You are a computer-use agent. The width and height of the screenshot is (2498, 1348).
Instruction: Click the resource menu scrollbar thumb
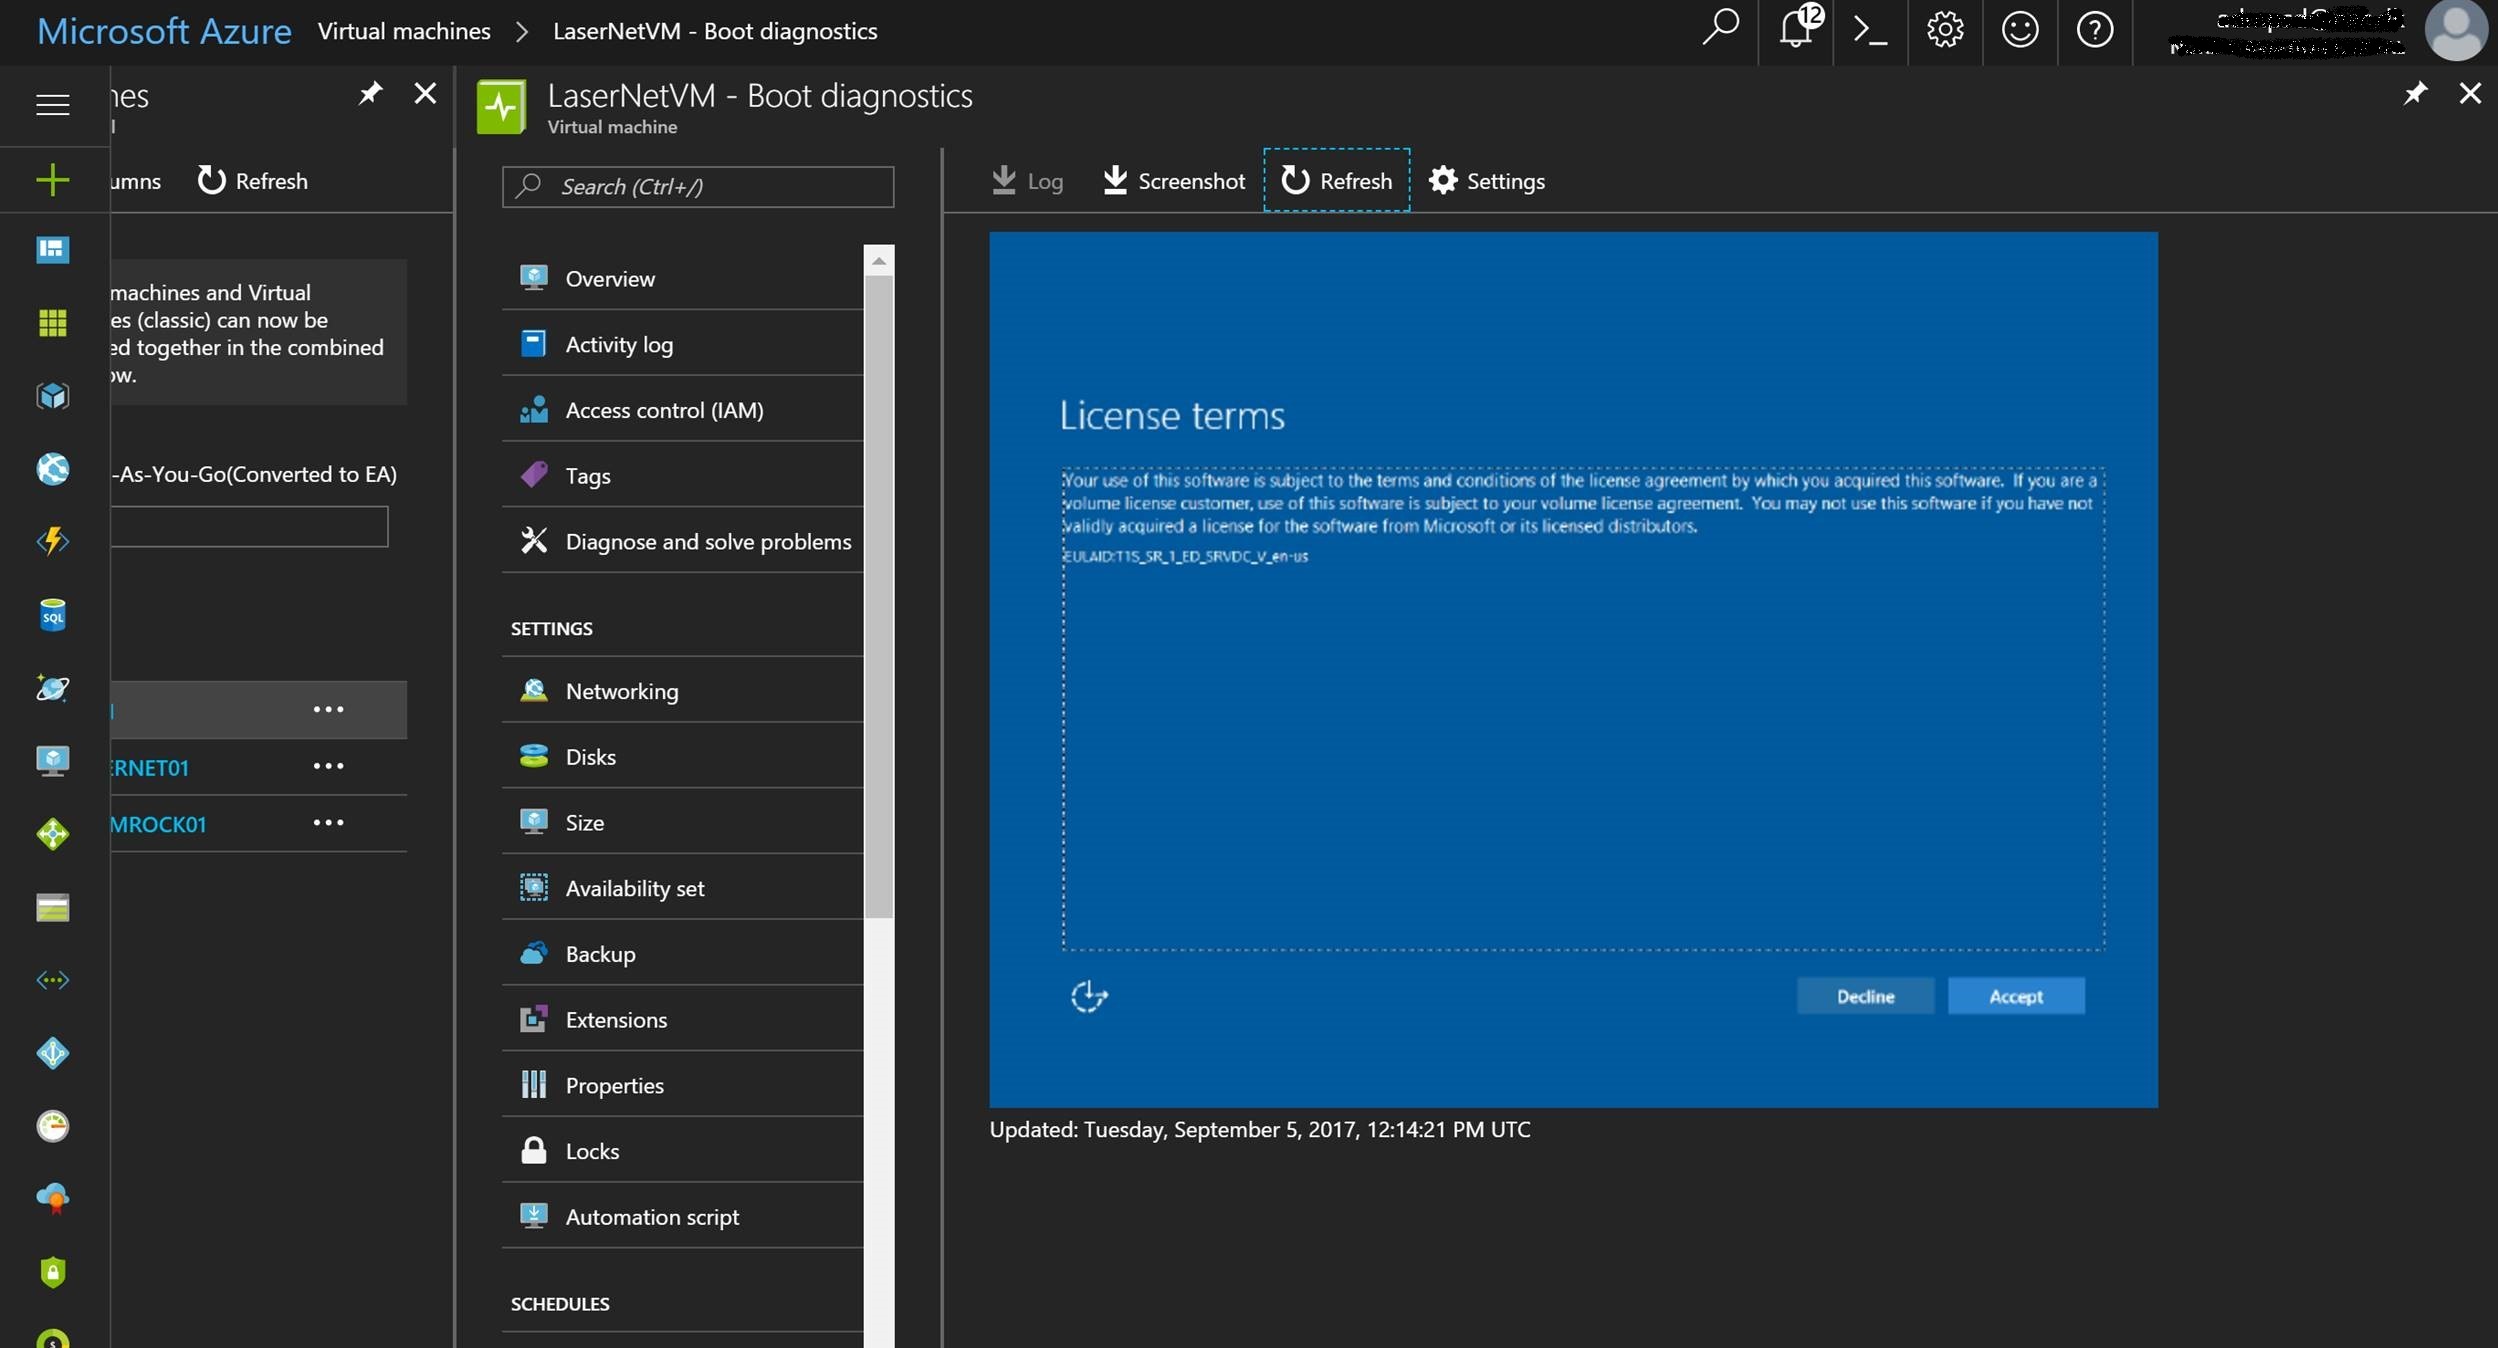tap(879, 597)
